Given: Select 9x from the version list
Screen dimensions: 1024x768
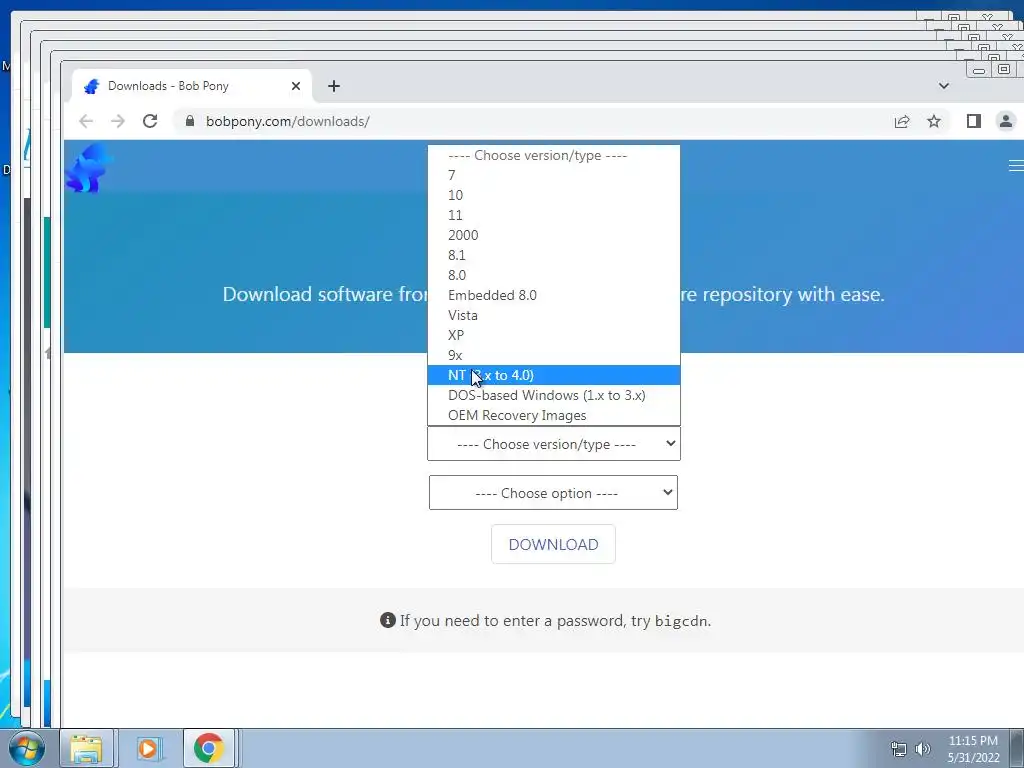Looking at the screenshot, I should coord(554,355).
